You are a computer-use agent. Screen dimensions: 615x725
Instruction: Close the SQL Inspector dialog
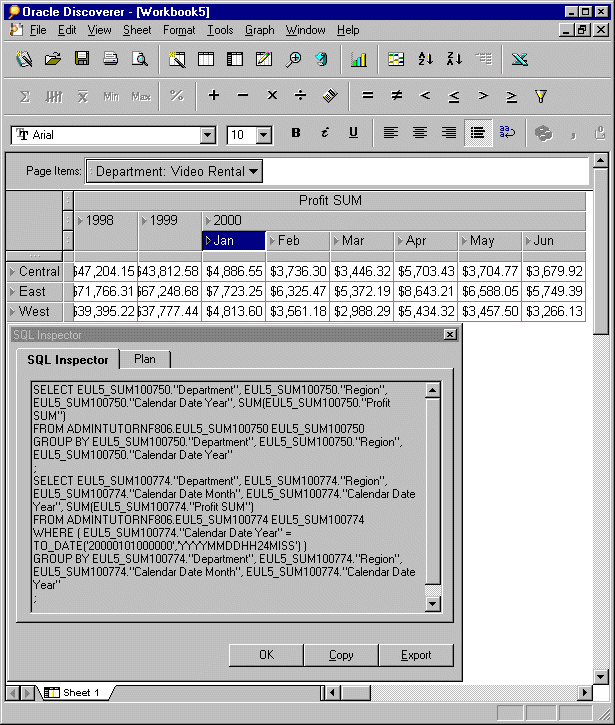(x=450, y=334)
